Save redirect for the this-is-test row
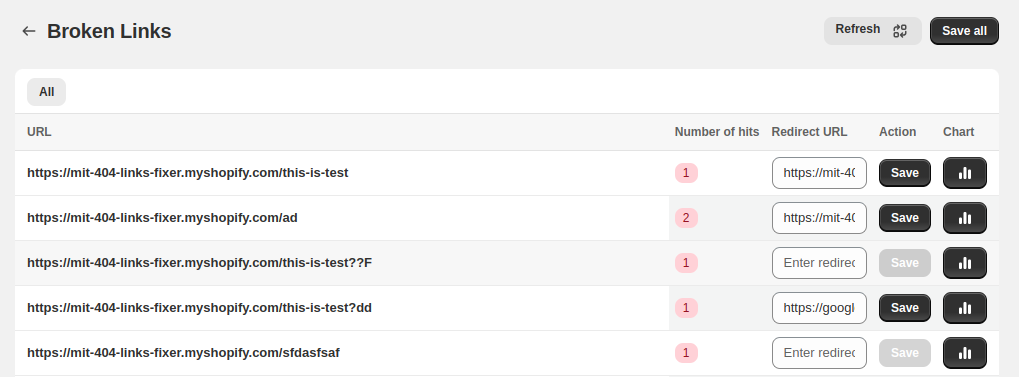The image size is (1019, 377). (x=905, y=173)
